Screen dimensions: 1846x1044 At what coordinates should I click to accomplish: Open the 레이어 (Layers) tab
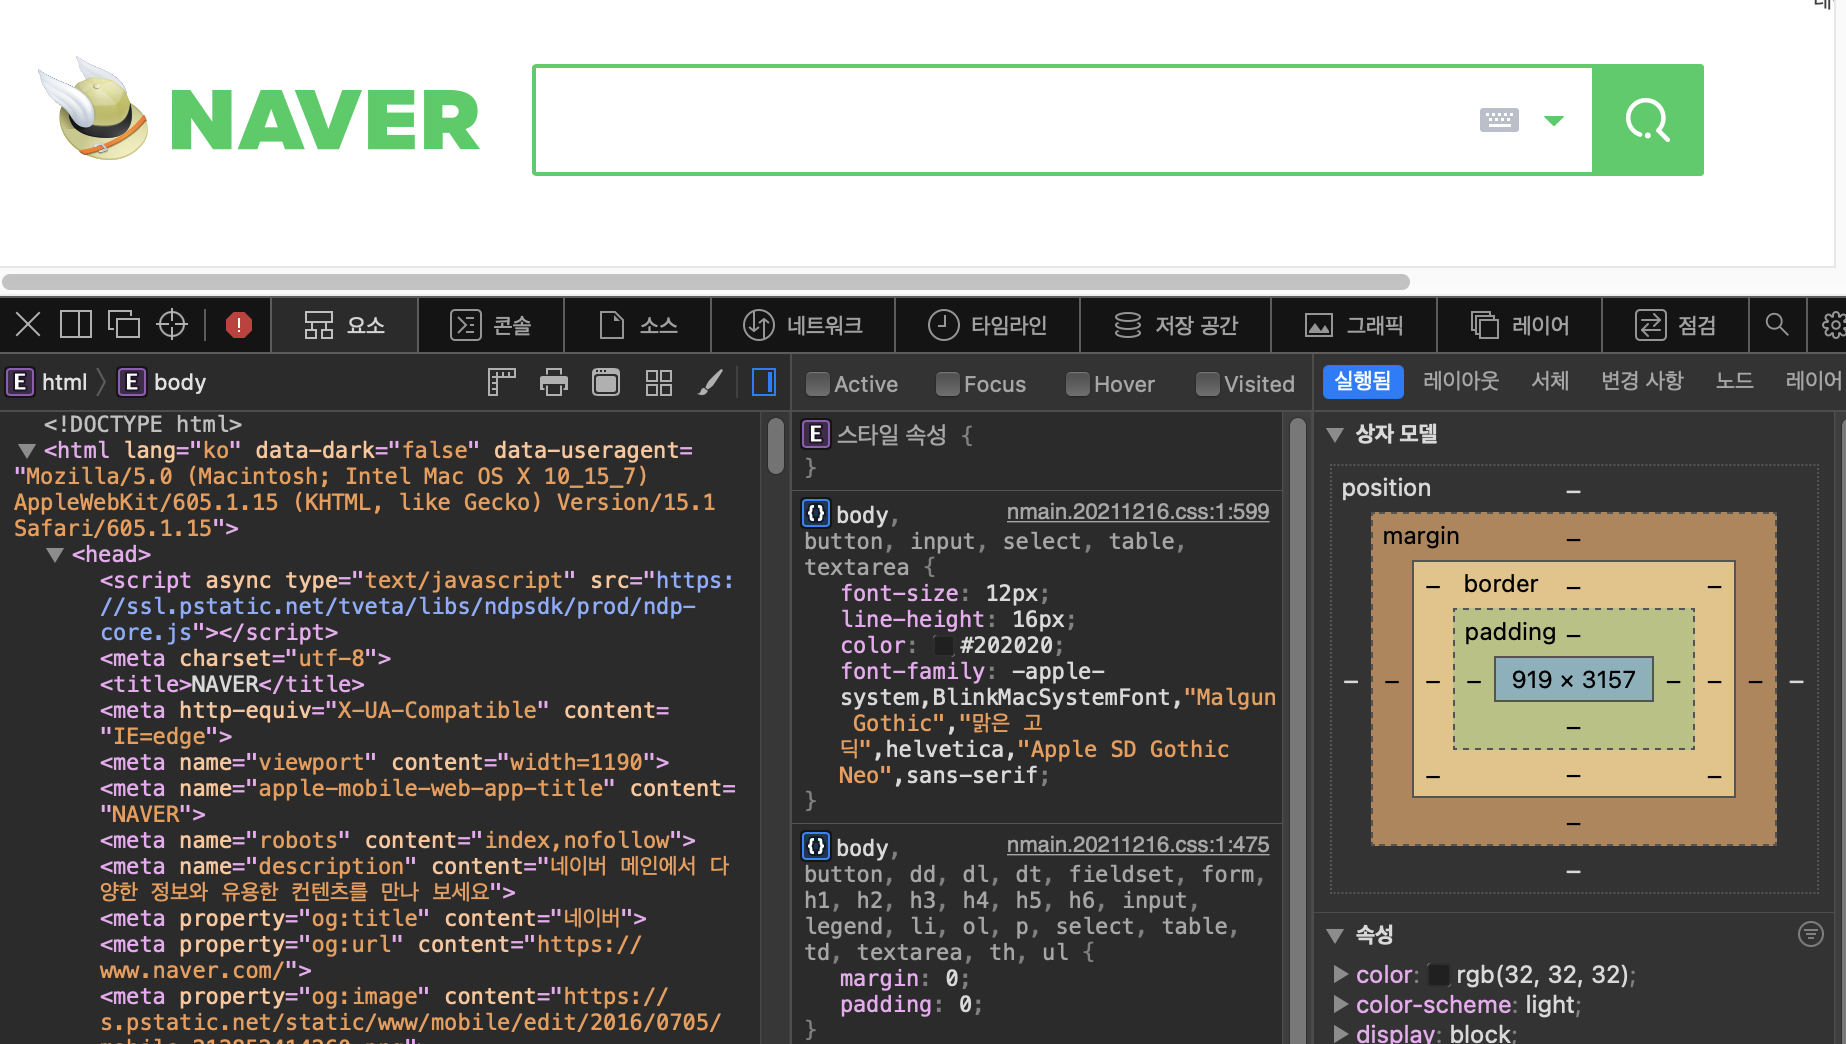click(x=1520, y=325)
